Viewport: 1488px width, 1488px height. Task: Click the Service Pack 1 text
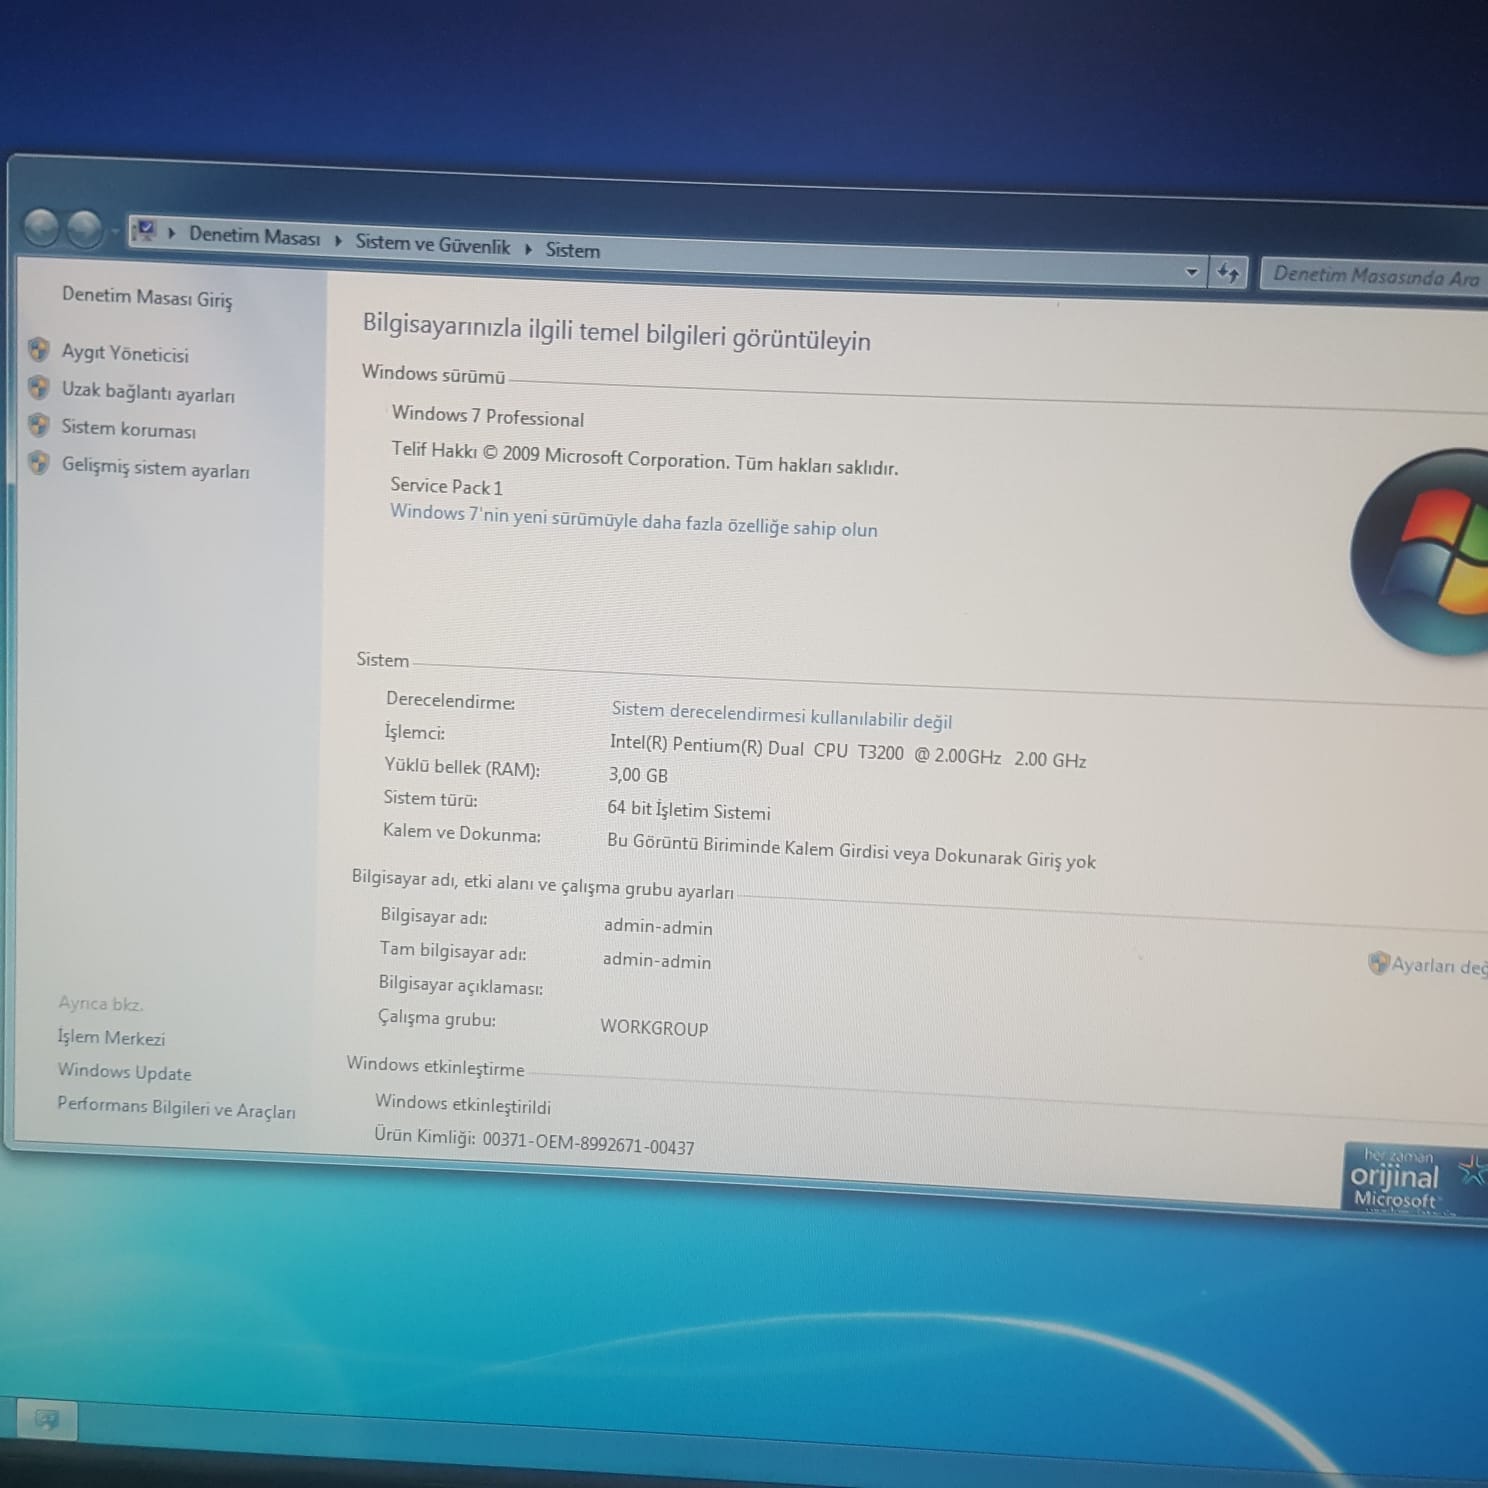pos(446,487)
